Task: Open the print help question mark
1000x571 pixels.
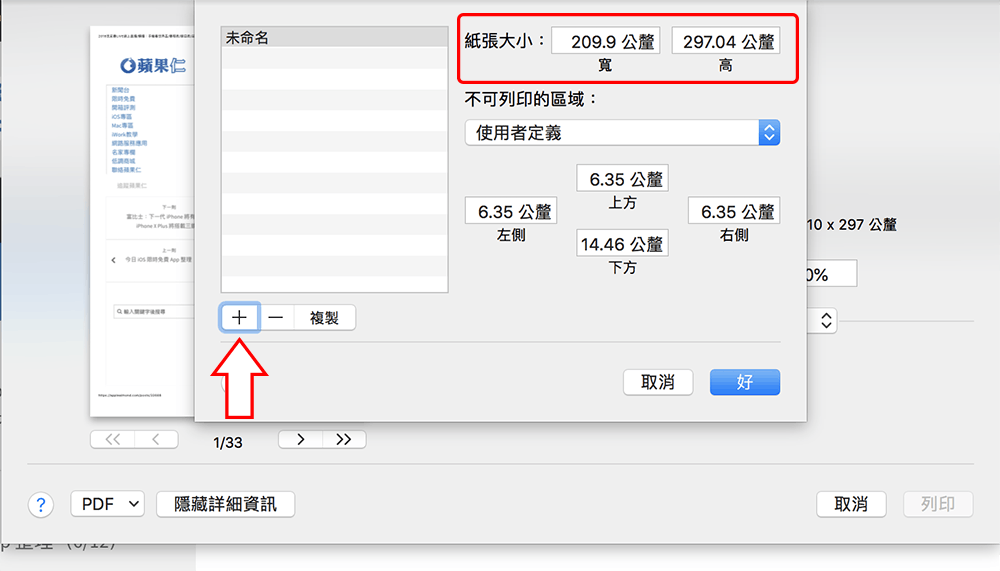Action: (x=41, y=505)
